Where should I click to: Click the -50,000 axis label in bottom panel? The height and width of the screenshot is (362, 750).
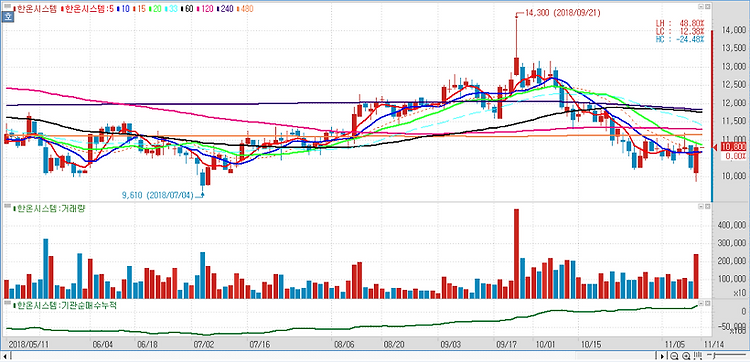[x=732, y=326]
